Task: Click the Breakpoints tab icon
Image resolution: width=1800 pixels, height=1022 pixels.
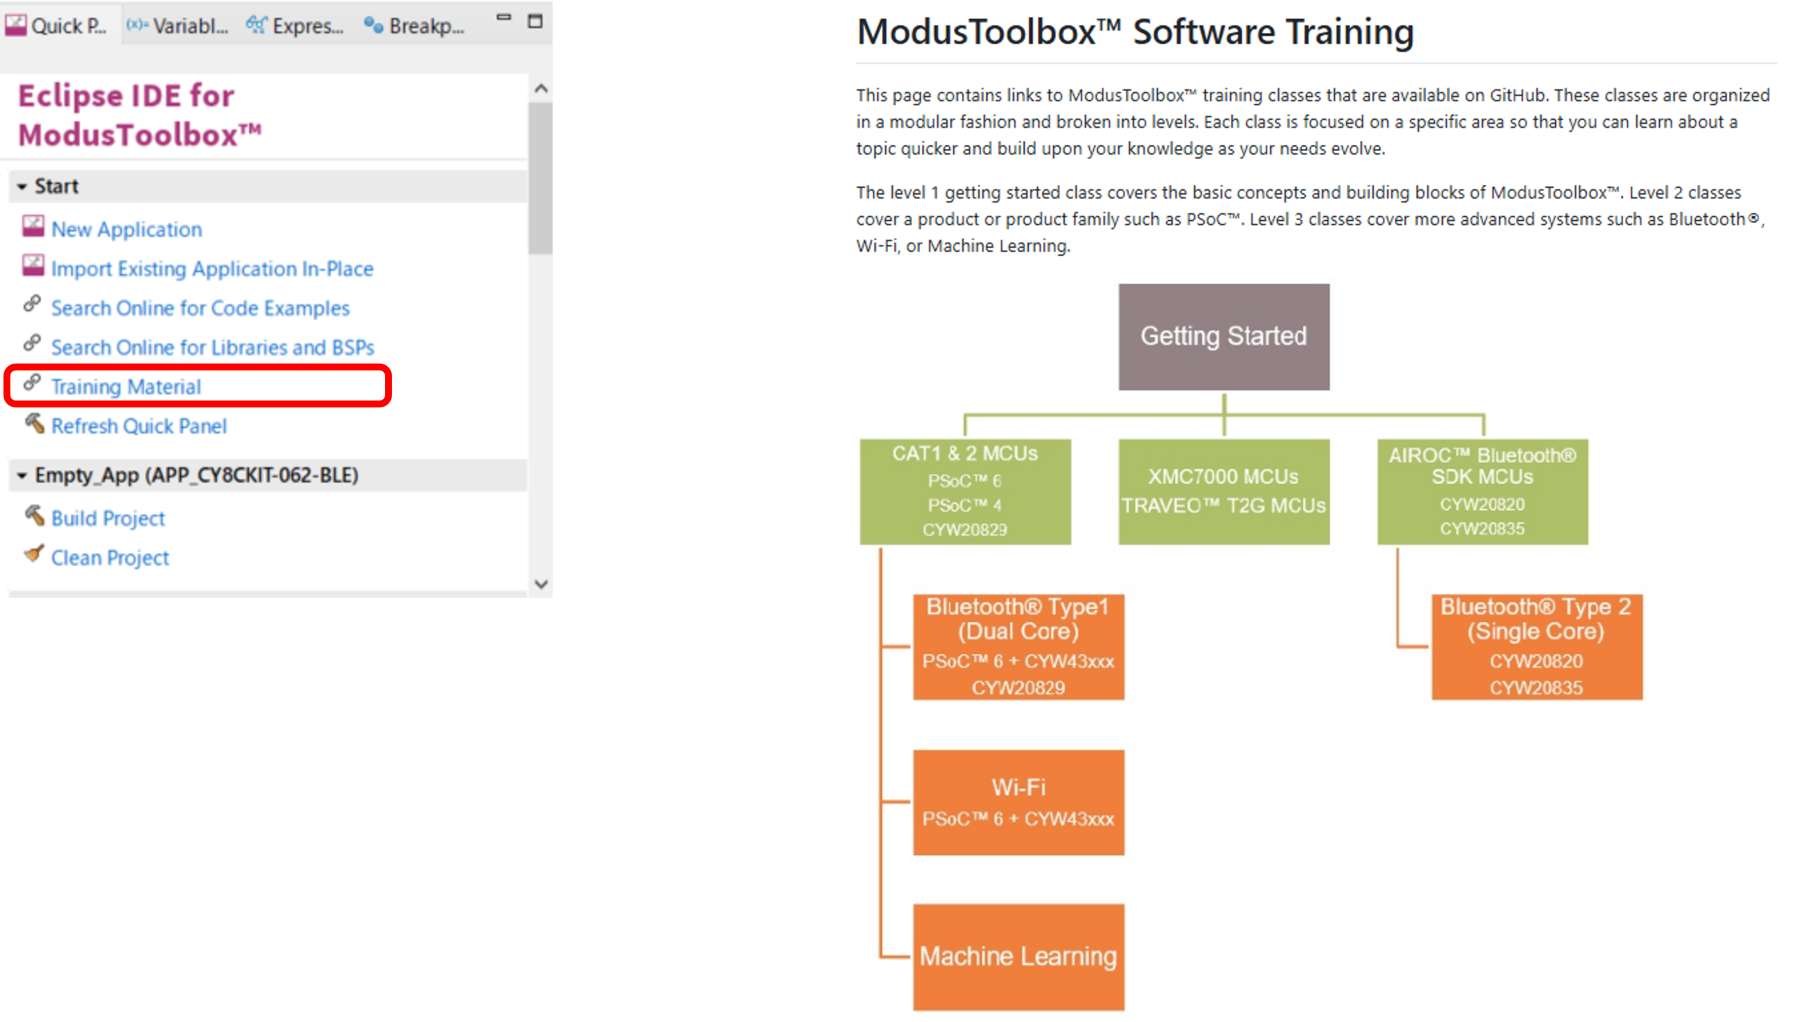Action: click(x=374, y=25)
